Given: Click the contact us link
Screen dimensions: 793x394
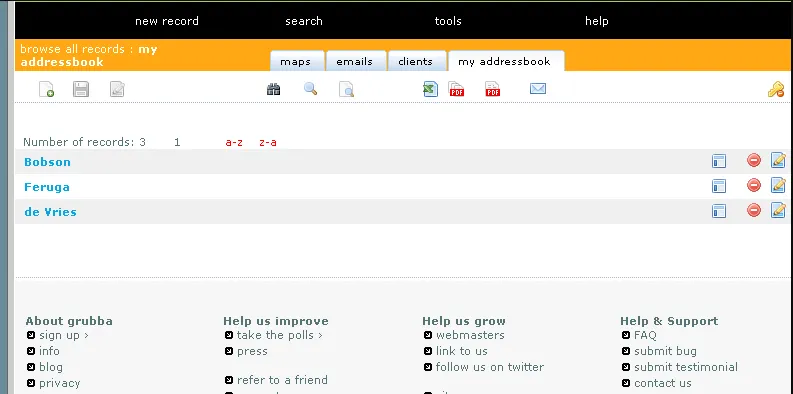Looking at the screenshot, I should [x=663, y=383].
